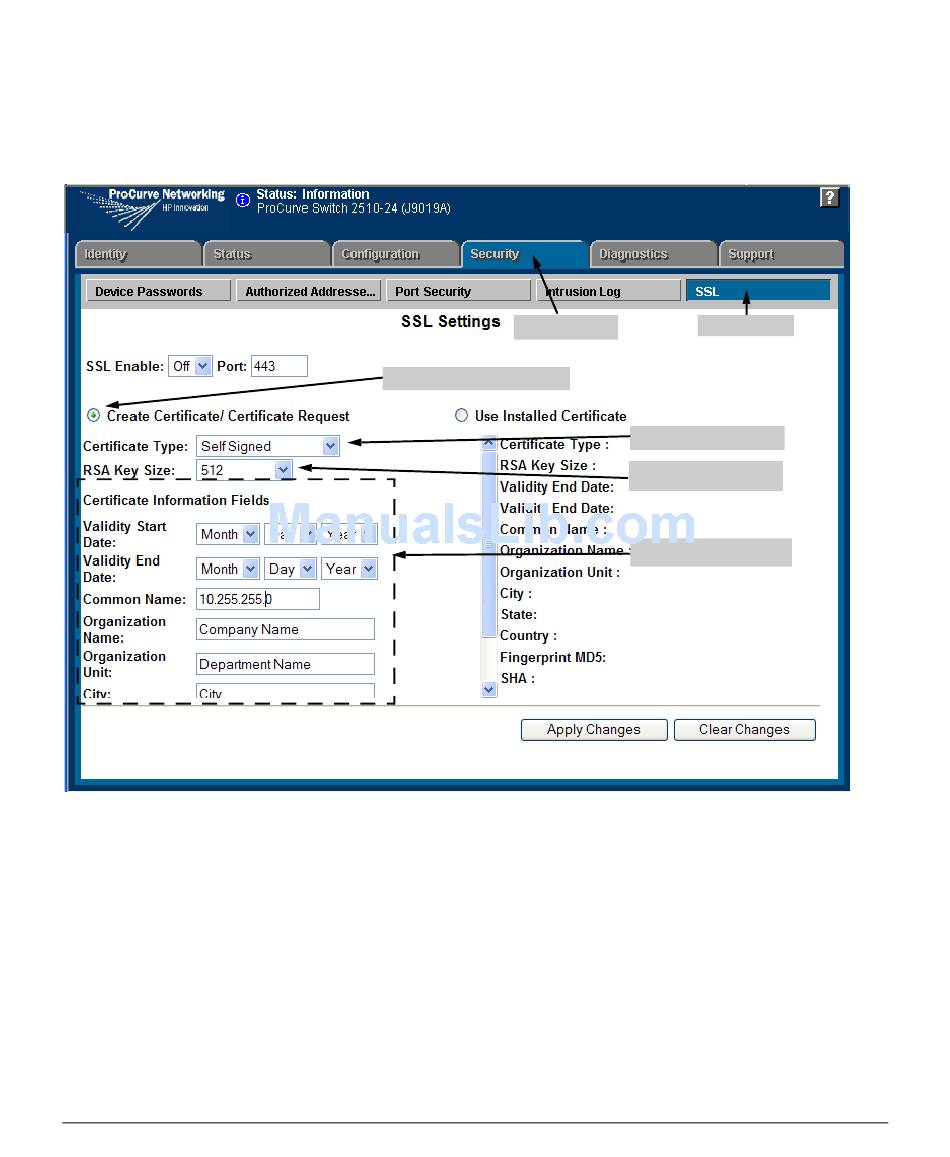The image size is (950, 1157).
Task: Open the Validity Start Date Month dropdown
Action: click(x=228, y=533)
